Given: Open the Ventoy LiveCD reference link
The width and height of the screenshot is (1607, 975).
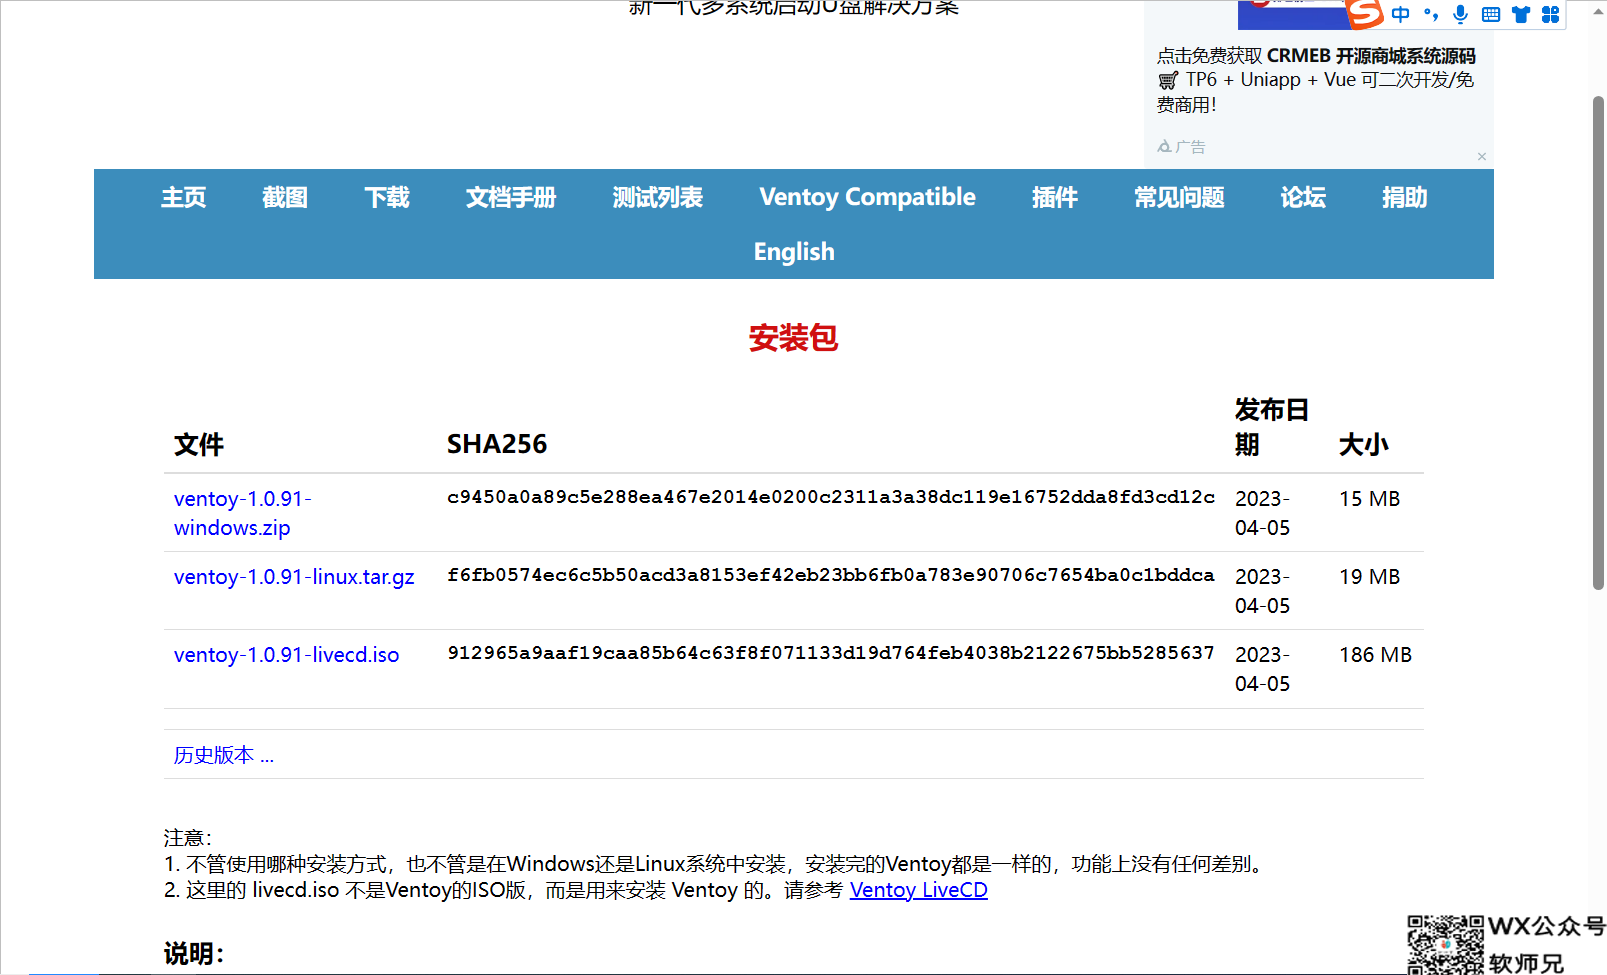Looking at the screenshot, I should tap(919, 890).
